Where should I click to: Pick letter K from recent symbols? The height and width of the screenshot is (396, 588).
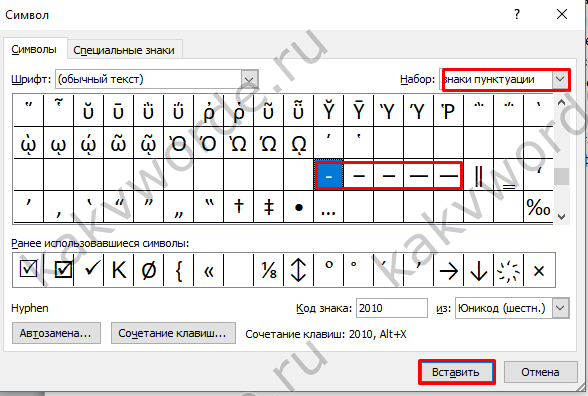[119, 270]
